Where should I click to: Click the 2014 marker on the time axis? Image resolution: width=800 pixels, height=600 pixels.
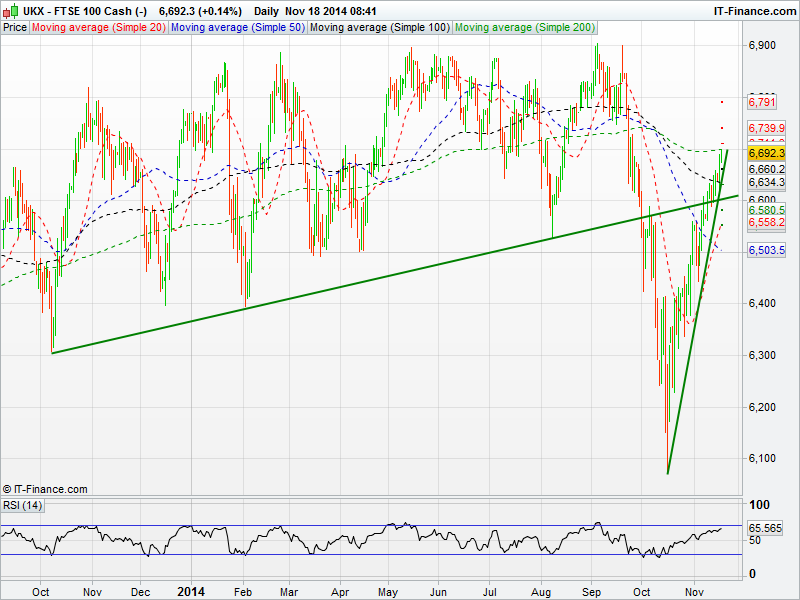(189, 592)
